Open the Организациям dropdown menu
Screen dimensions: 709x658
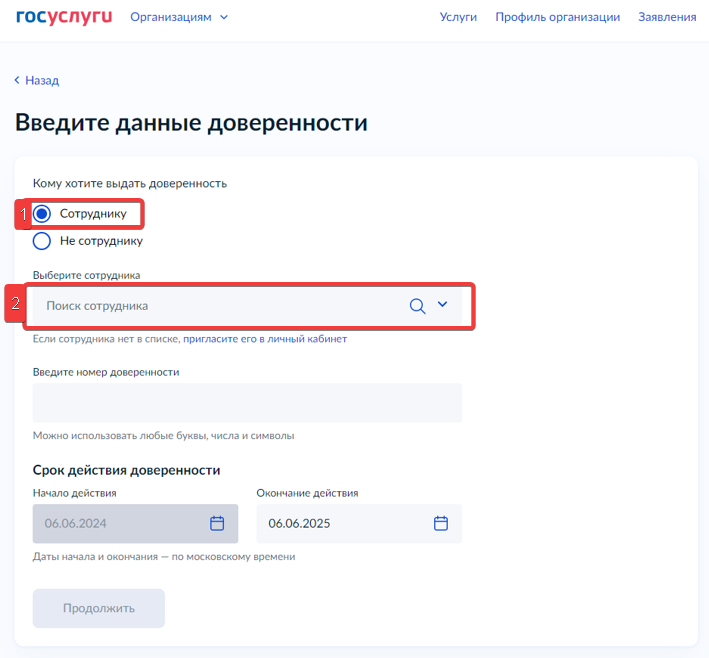pyautogui.click(x=179, y=17)
